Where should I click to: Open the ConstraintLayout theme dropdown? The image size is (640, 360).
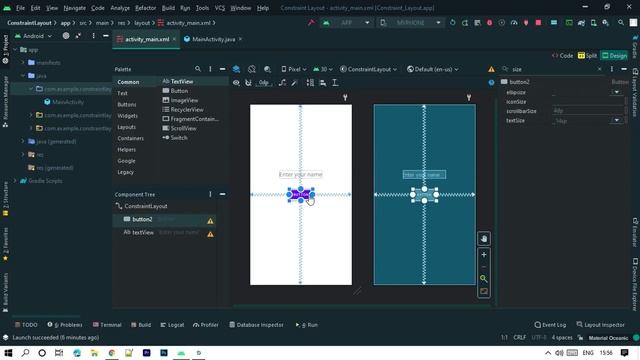369,69
